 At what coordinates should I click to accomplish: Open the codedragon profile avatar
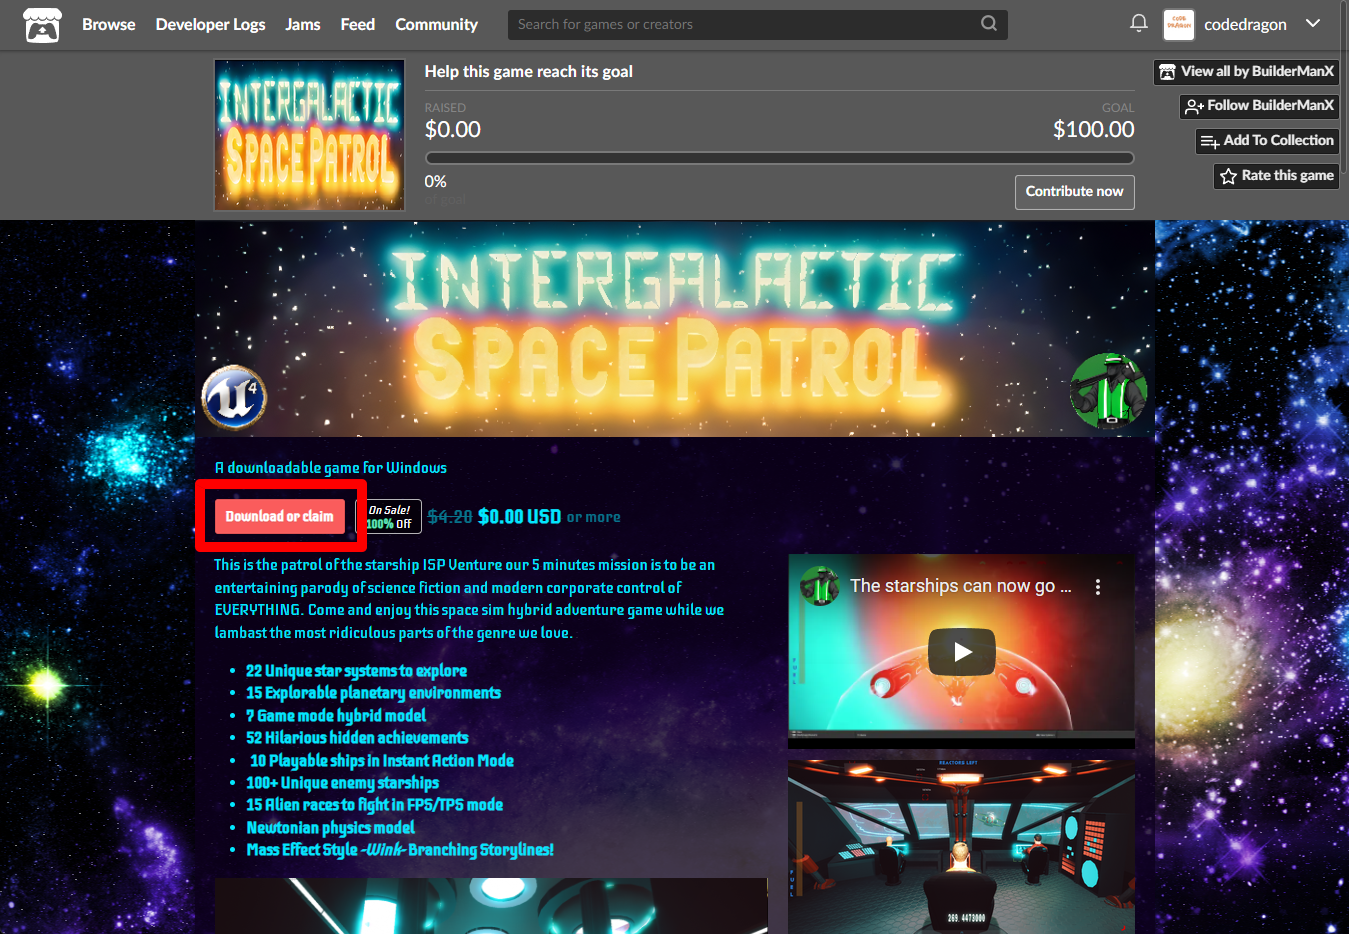point(1179,25)
